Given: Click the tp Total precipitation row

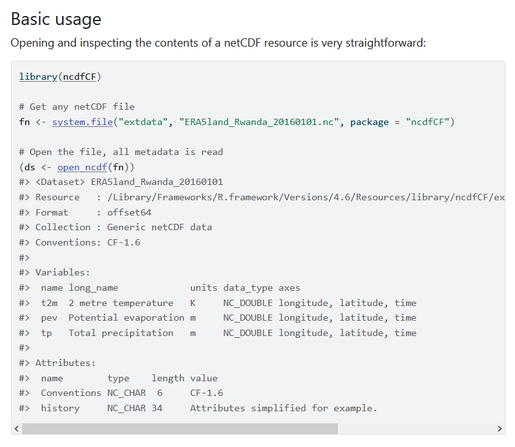Looking at the screenshot, I should [218, 333].
